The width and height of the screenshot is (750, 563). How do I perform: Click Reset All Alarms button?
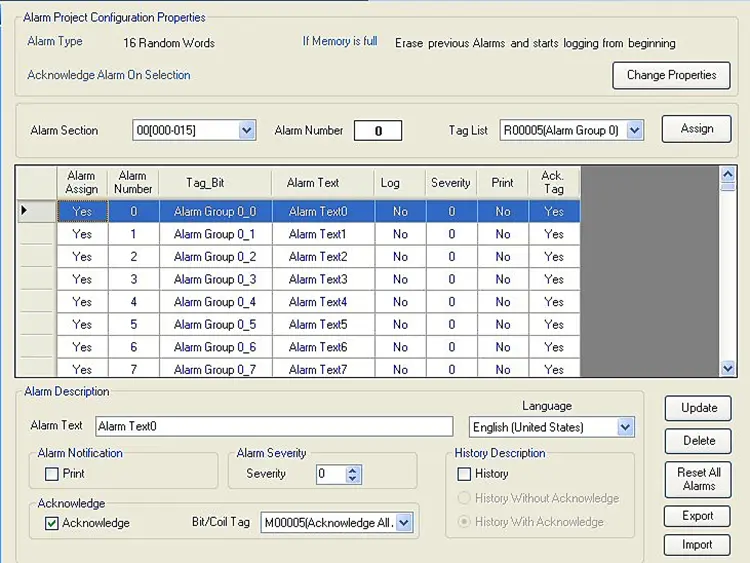tap(698, 479)
